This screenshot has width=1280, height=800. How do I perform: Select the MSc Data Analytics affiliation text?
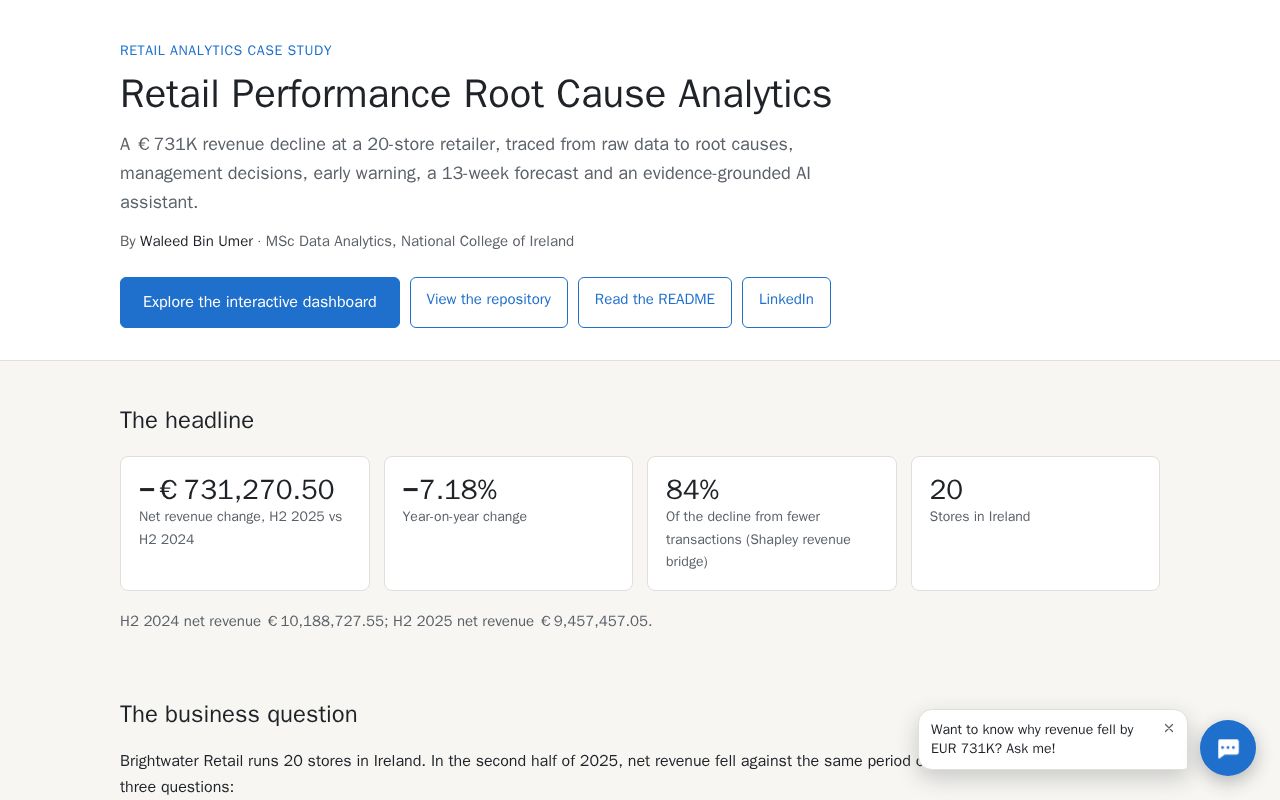[420, 241]
